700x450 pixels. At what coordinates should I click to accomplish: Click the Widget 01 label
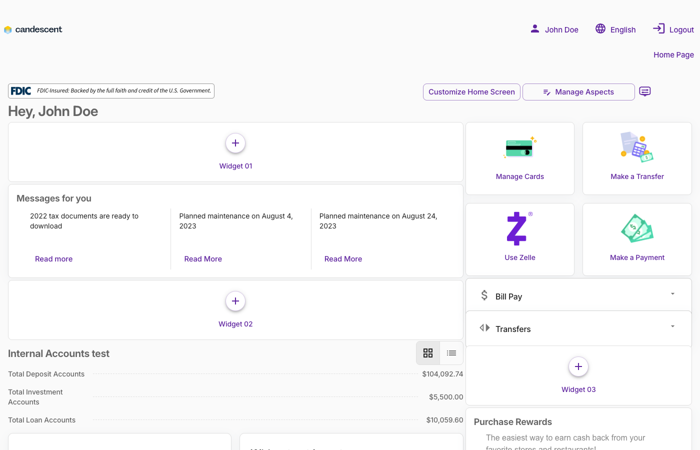(235, 166)
